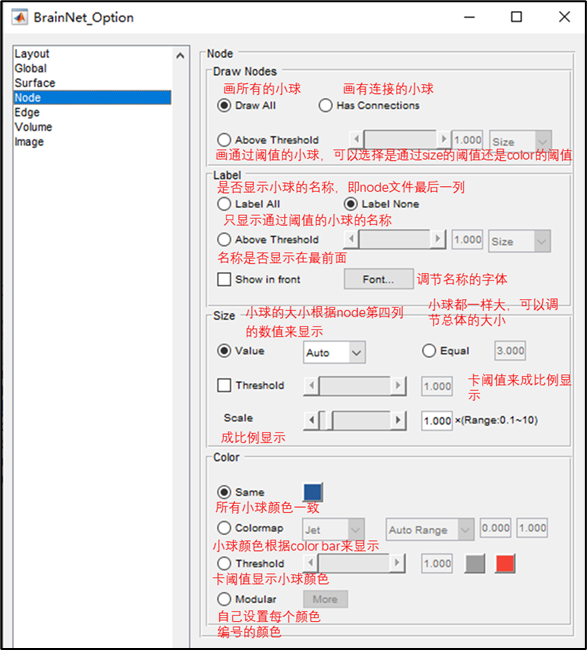This screenshot has height=650, width=587.
Task: Select Global in the option list
Action: (92, 68)
